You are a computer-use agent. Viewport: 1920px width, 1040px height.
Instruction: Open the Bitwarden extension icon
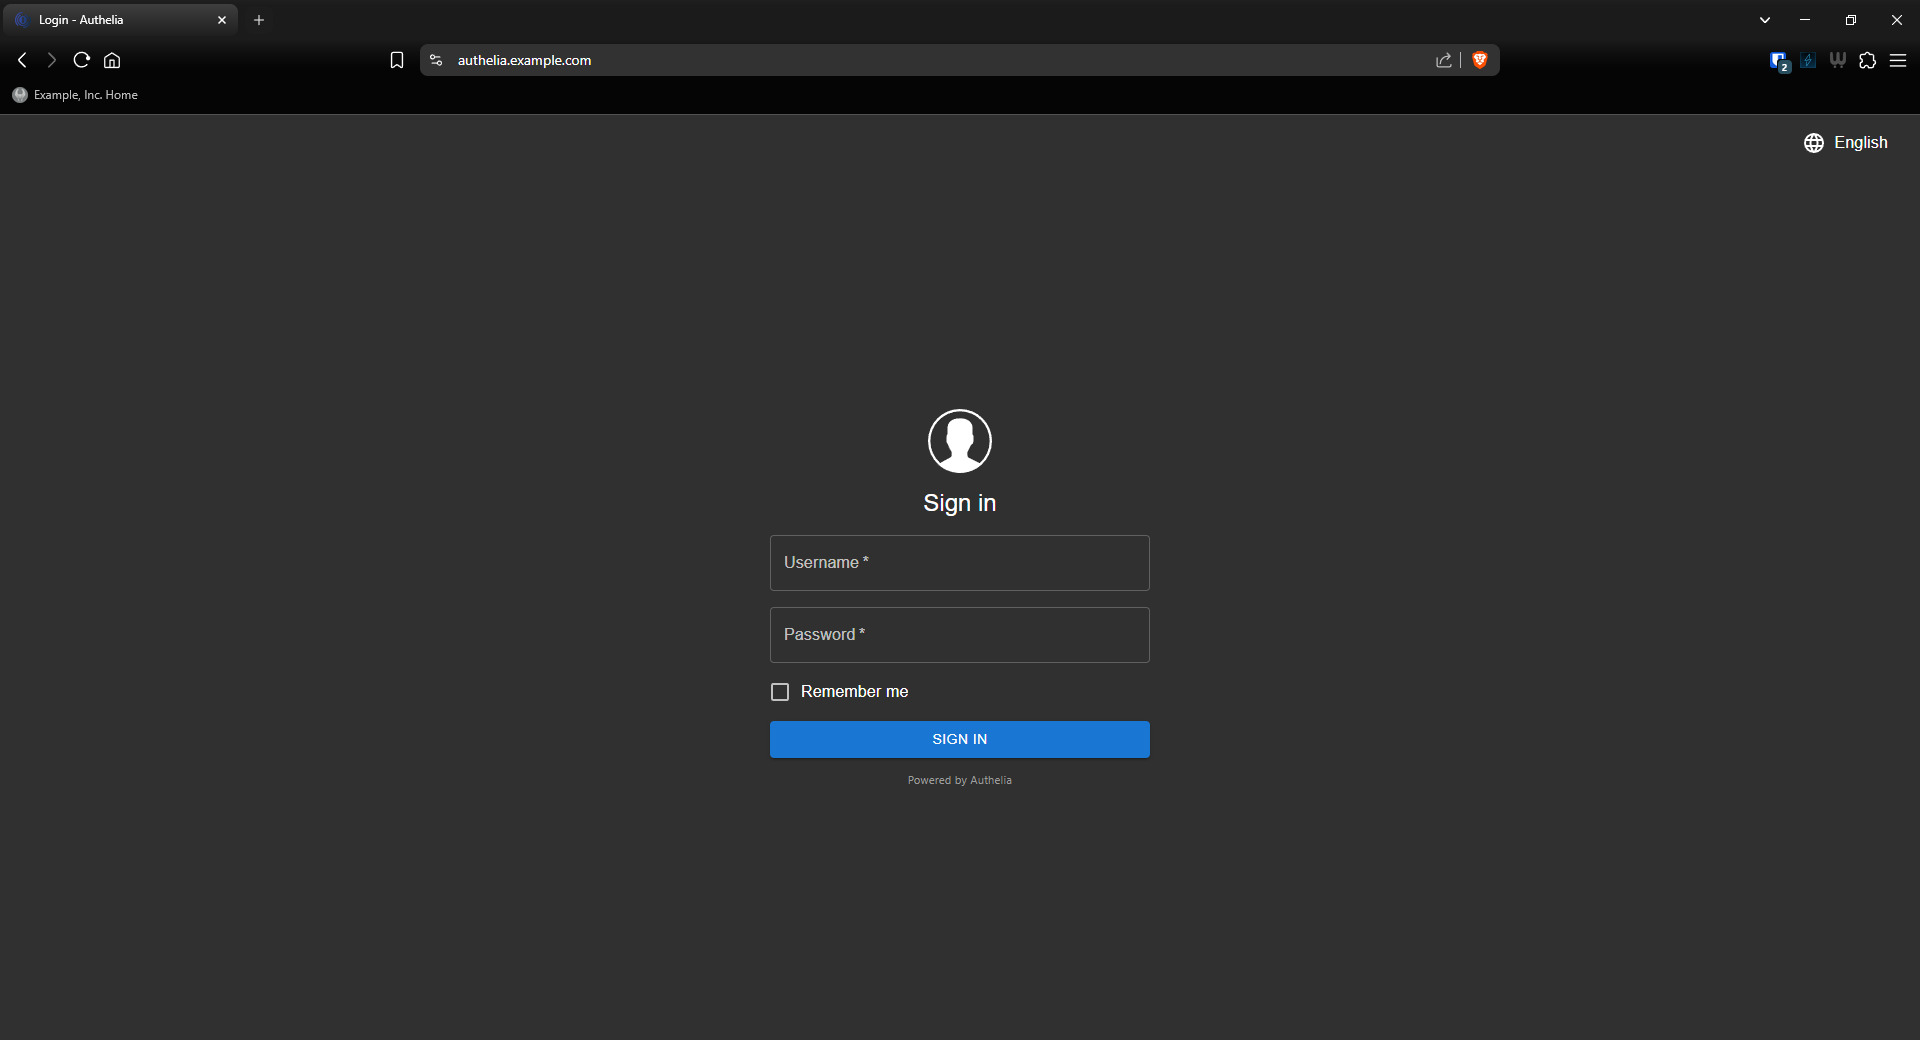[1778, 61]
